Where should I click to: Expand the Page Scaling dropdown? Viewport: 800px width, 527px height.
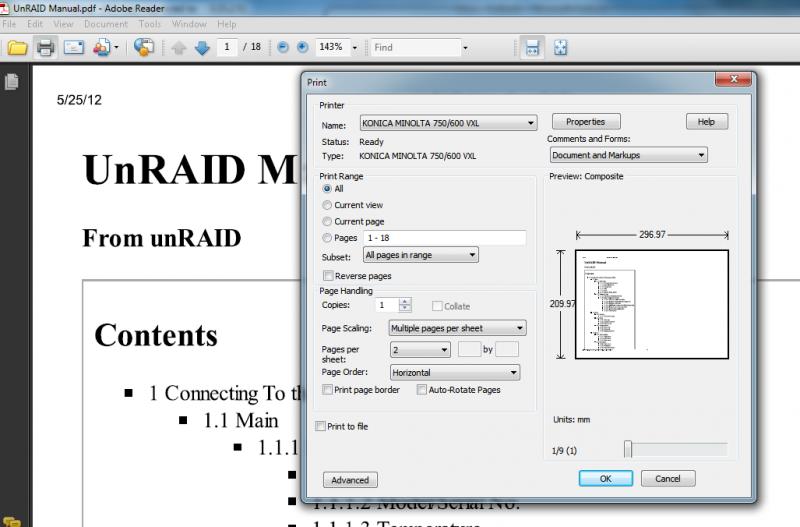coord(457,328)
